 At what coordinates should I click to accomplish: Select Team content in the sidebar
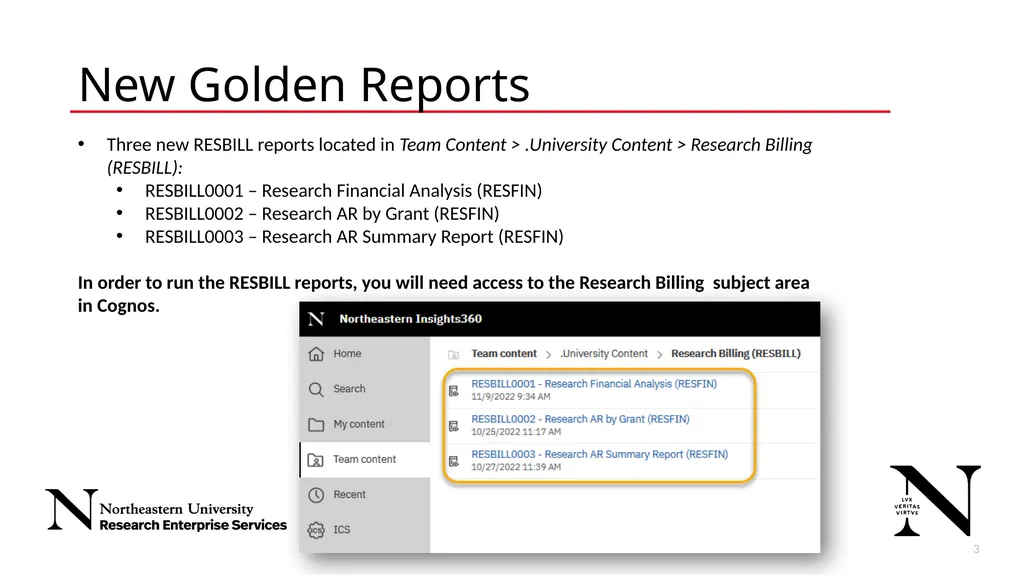364,459
